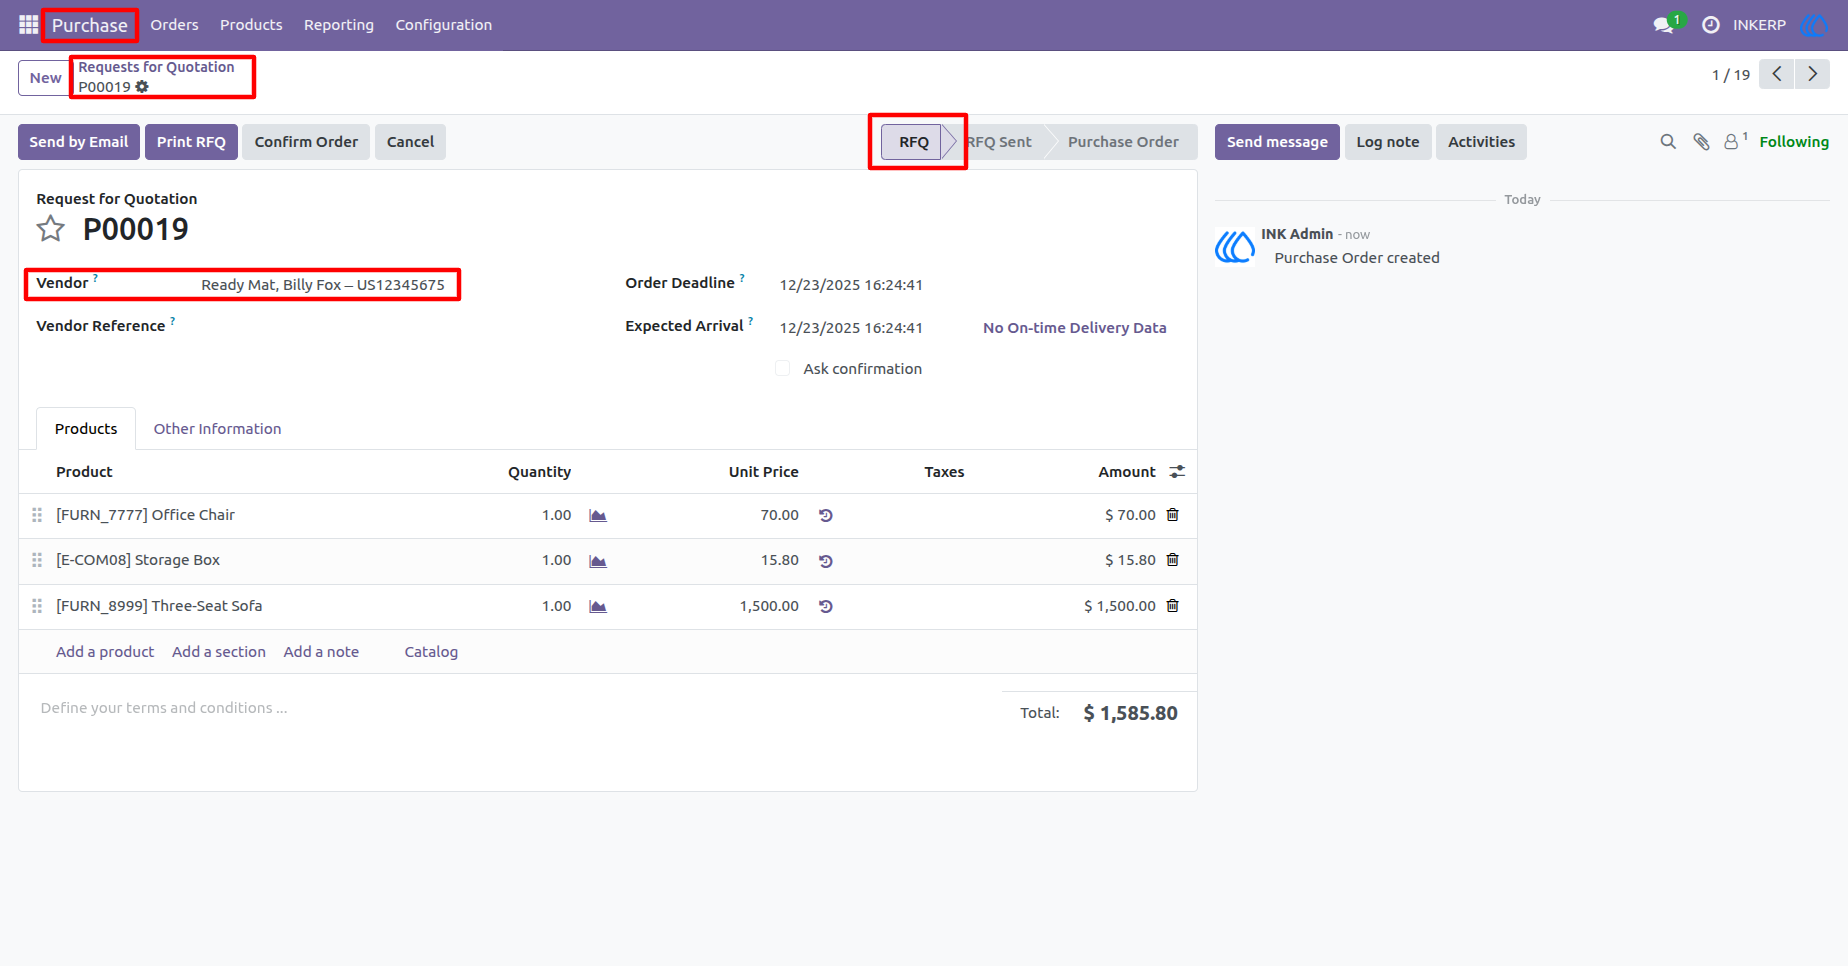The height and width of the screenshot is (966, 1848).
Task: Open forecast chart for Office Chair
Action: click(598, 516)
